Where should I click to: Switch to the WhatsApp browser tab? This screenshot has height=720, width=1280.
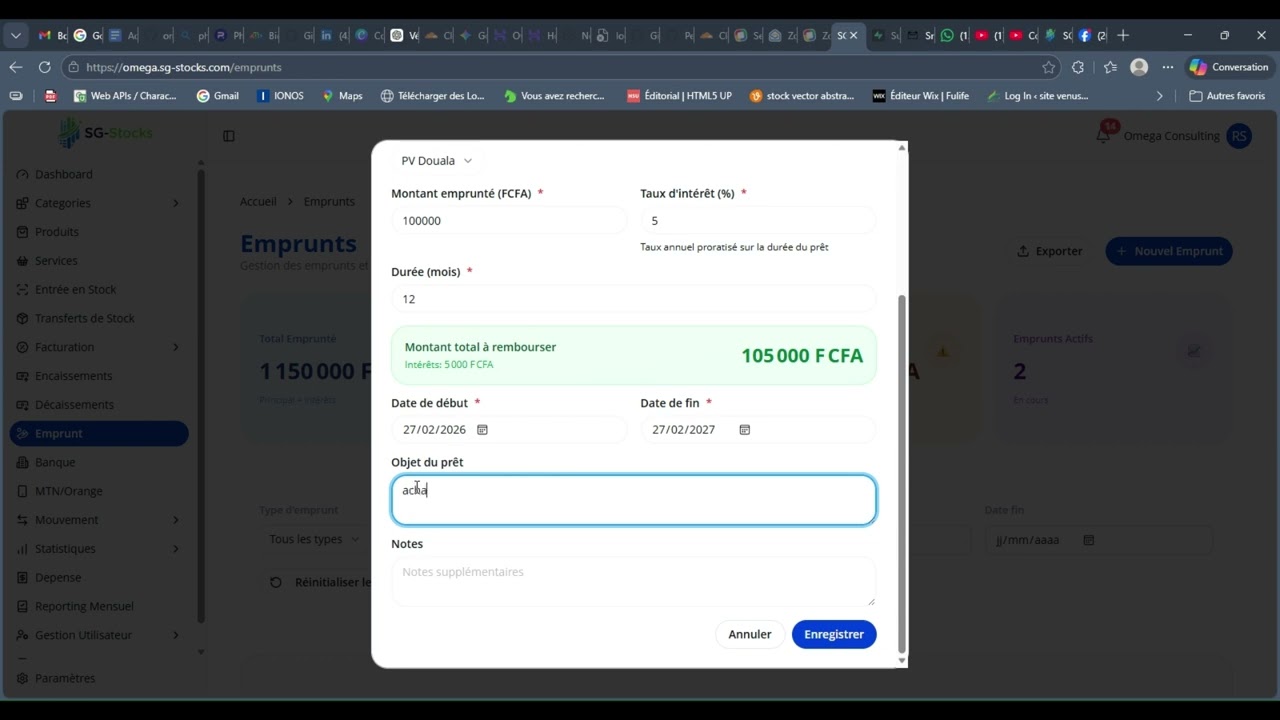(x=955, y=35)
